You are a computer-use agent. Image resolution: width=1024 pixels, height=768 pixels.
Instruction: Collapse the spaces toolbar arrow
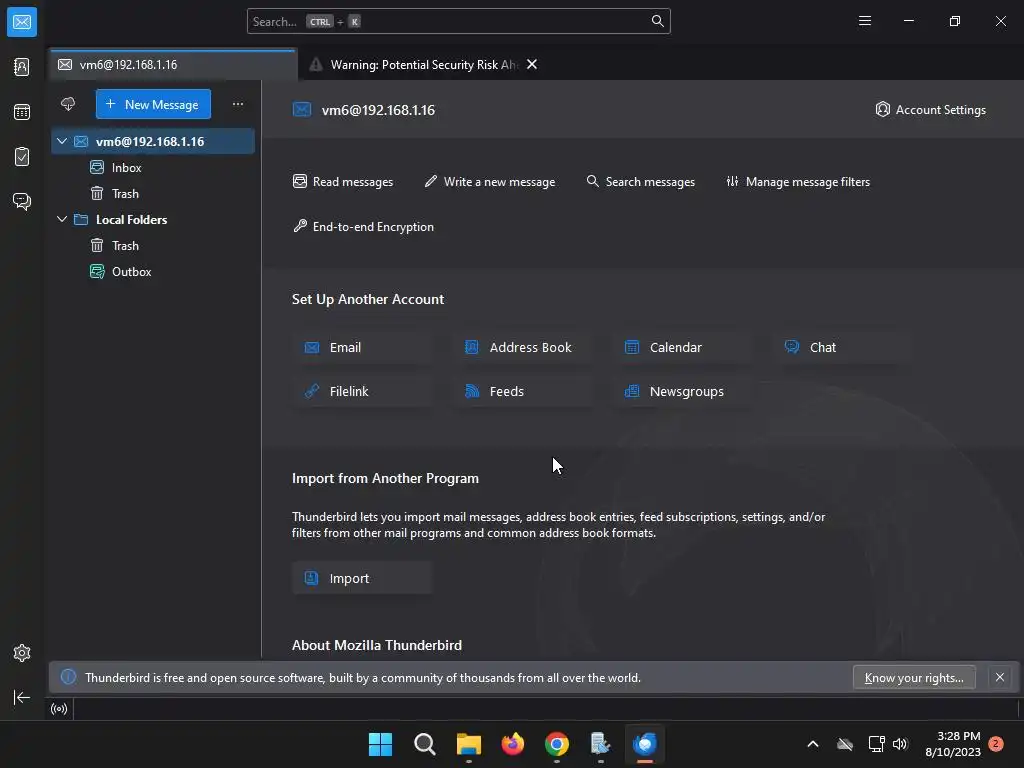click(22, 697)
